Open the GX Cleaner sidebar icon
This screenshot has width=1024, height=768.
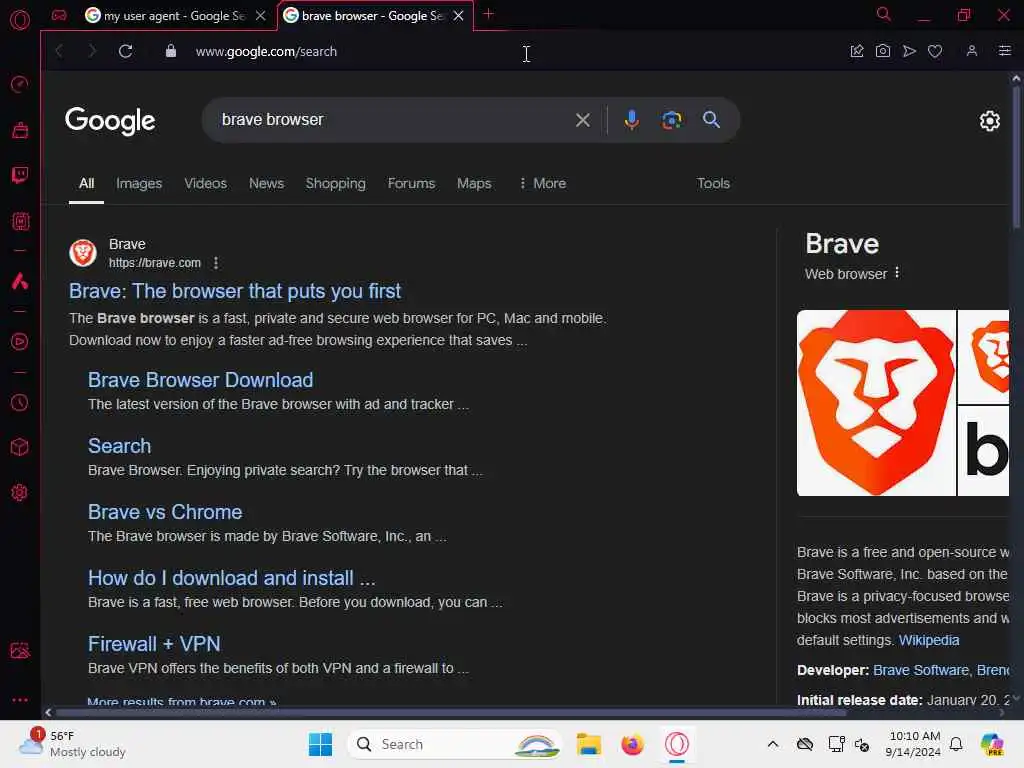20,130
